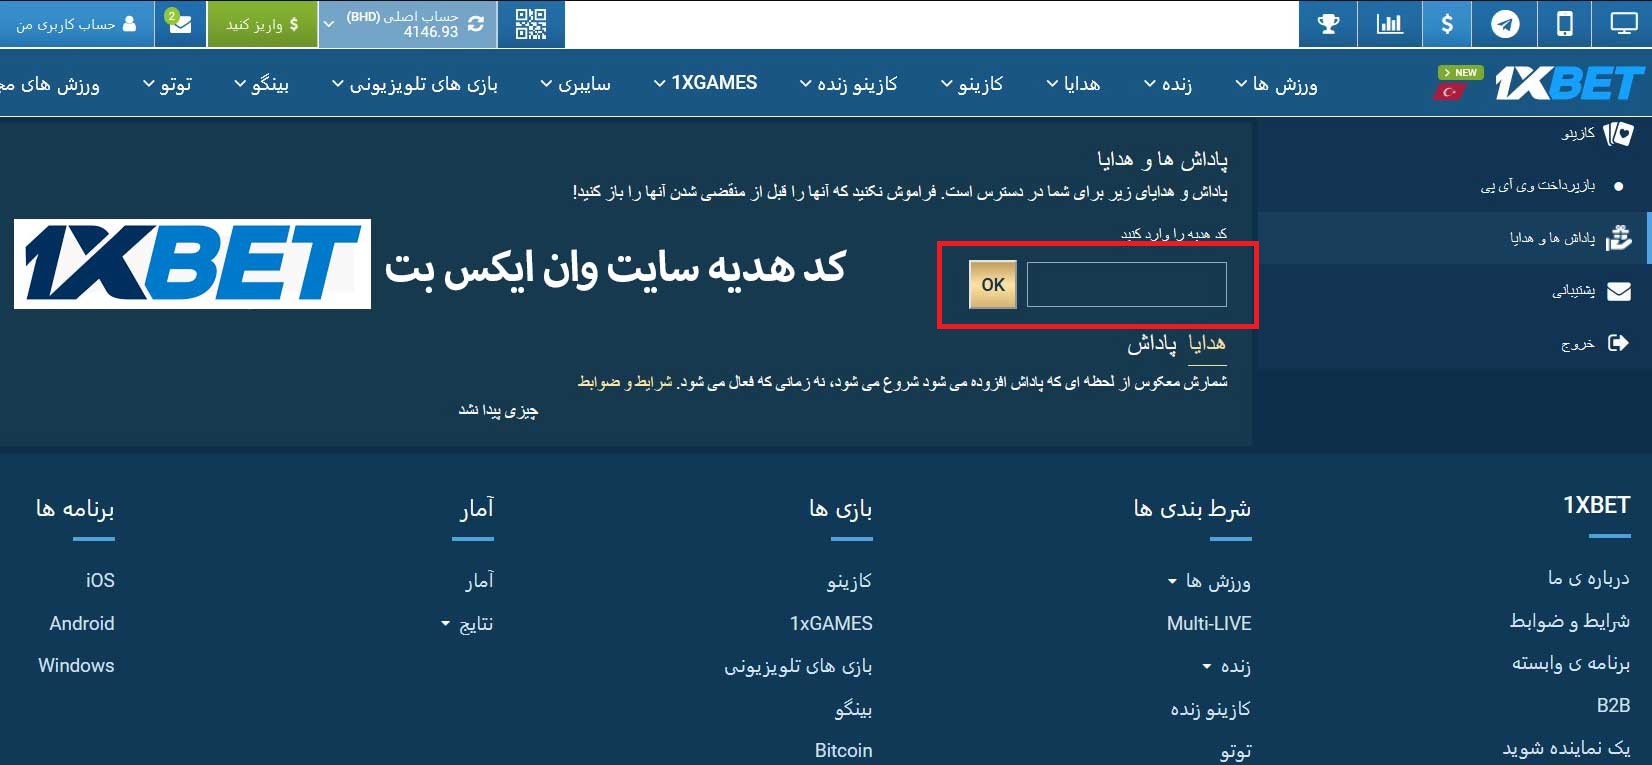Click the green واریز کنید deposit button
The image size is (1652, 765).
(x=262, y=24)
